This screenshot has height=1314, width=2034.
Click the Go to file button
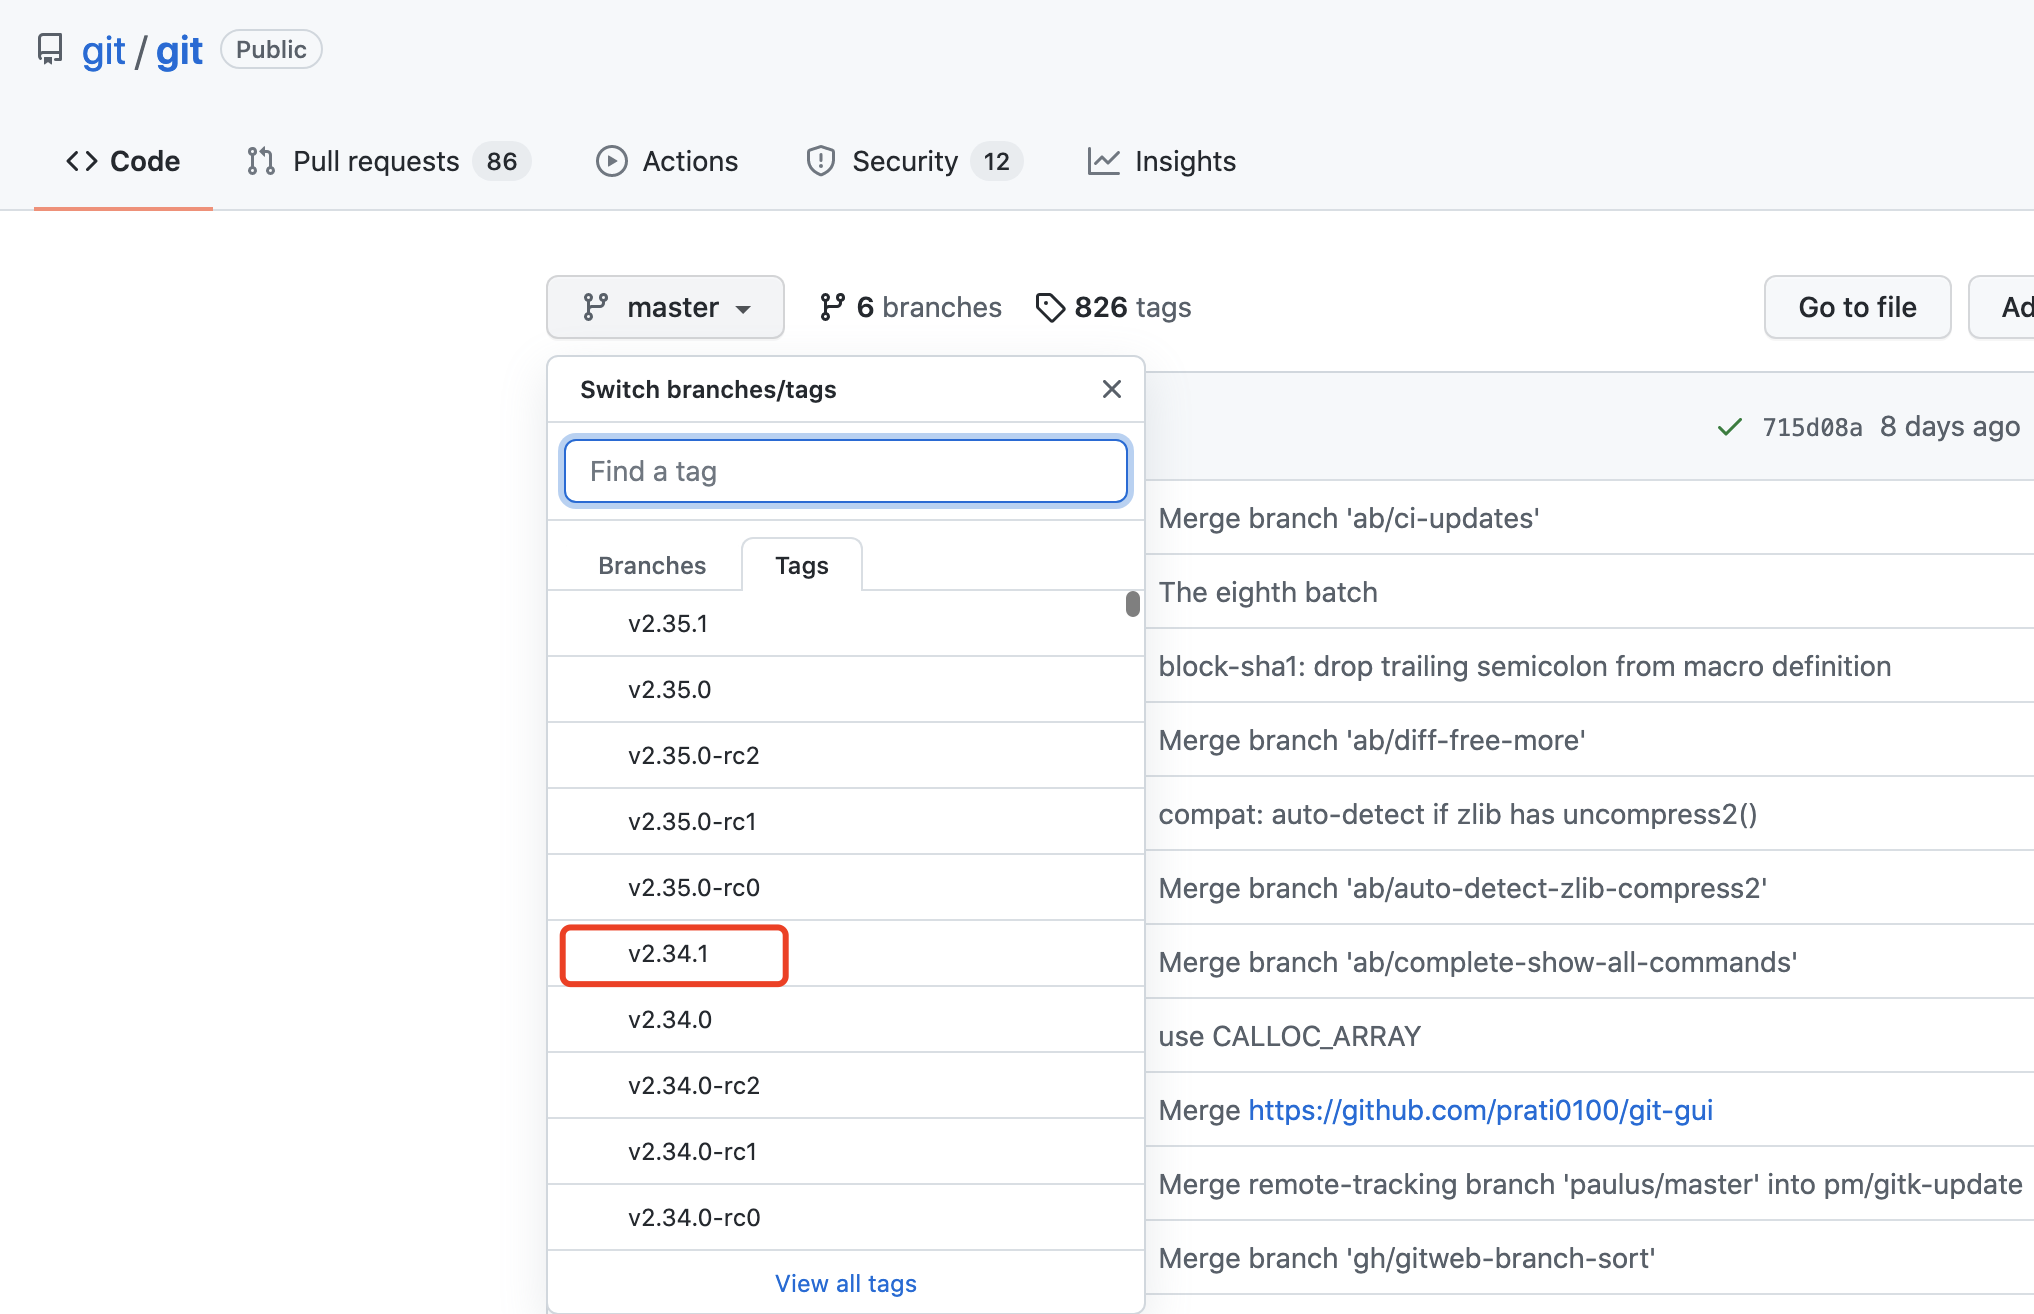pyautogui.click(x=1857, y=307)
